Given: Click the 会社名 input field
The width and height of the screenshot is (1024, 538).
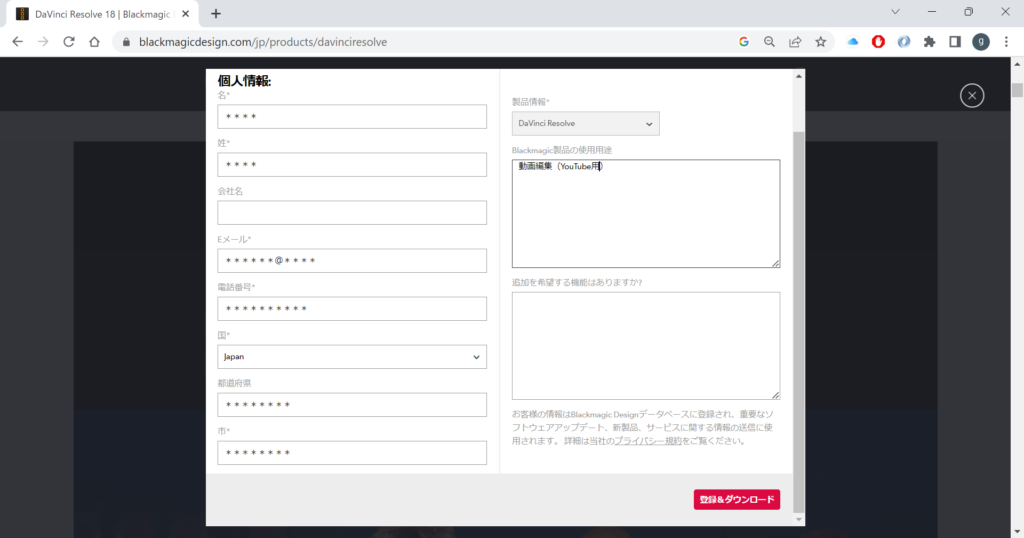Looking at the screenshot, I should [x=351, y=213].
